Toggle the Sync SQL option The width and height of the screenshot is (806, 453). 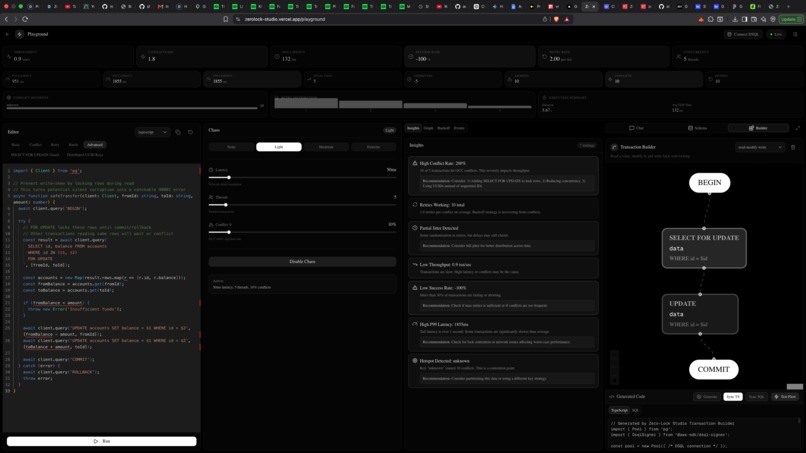[756, 396]
